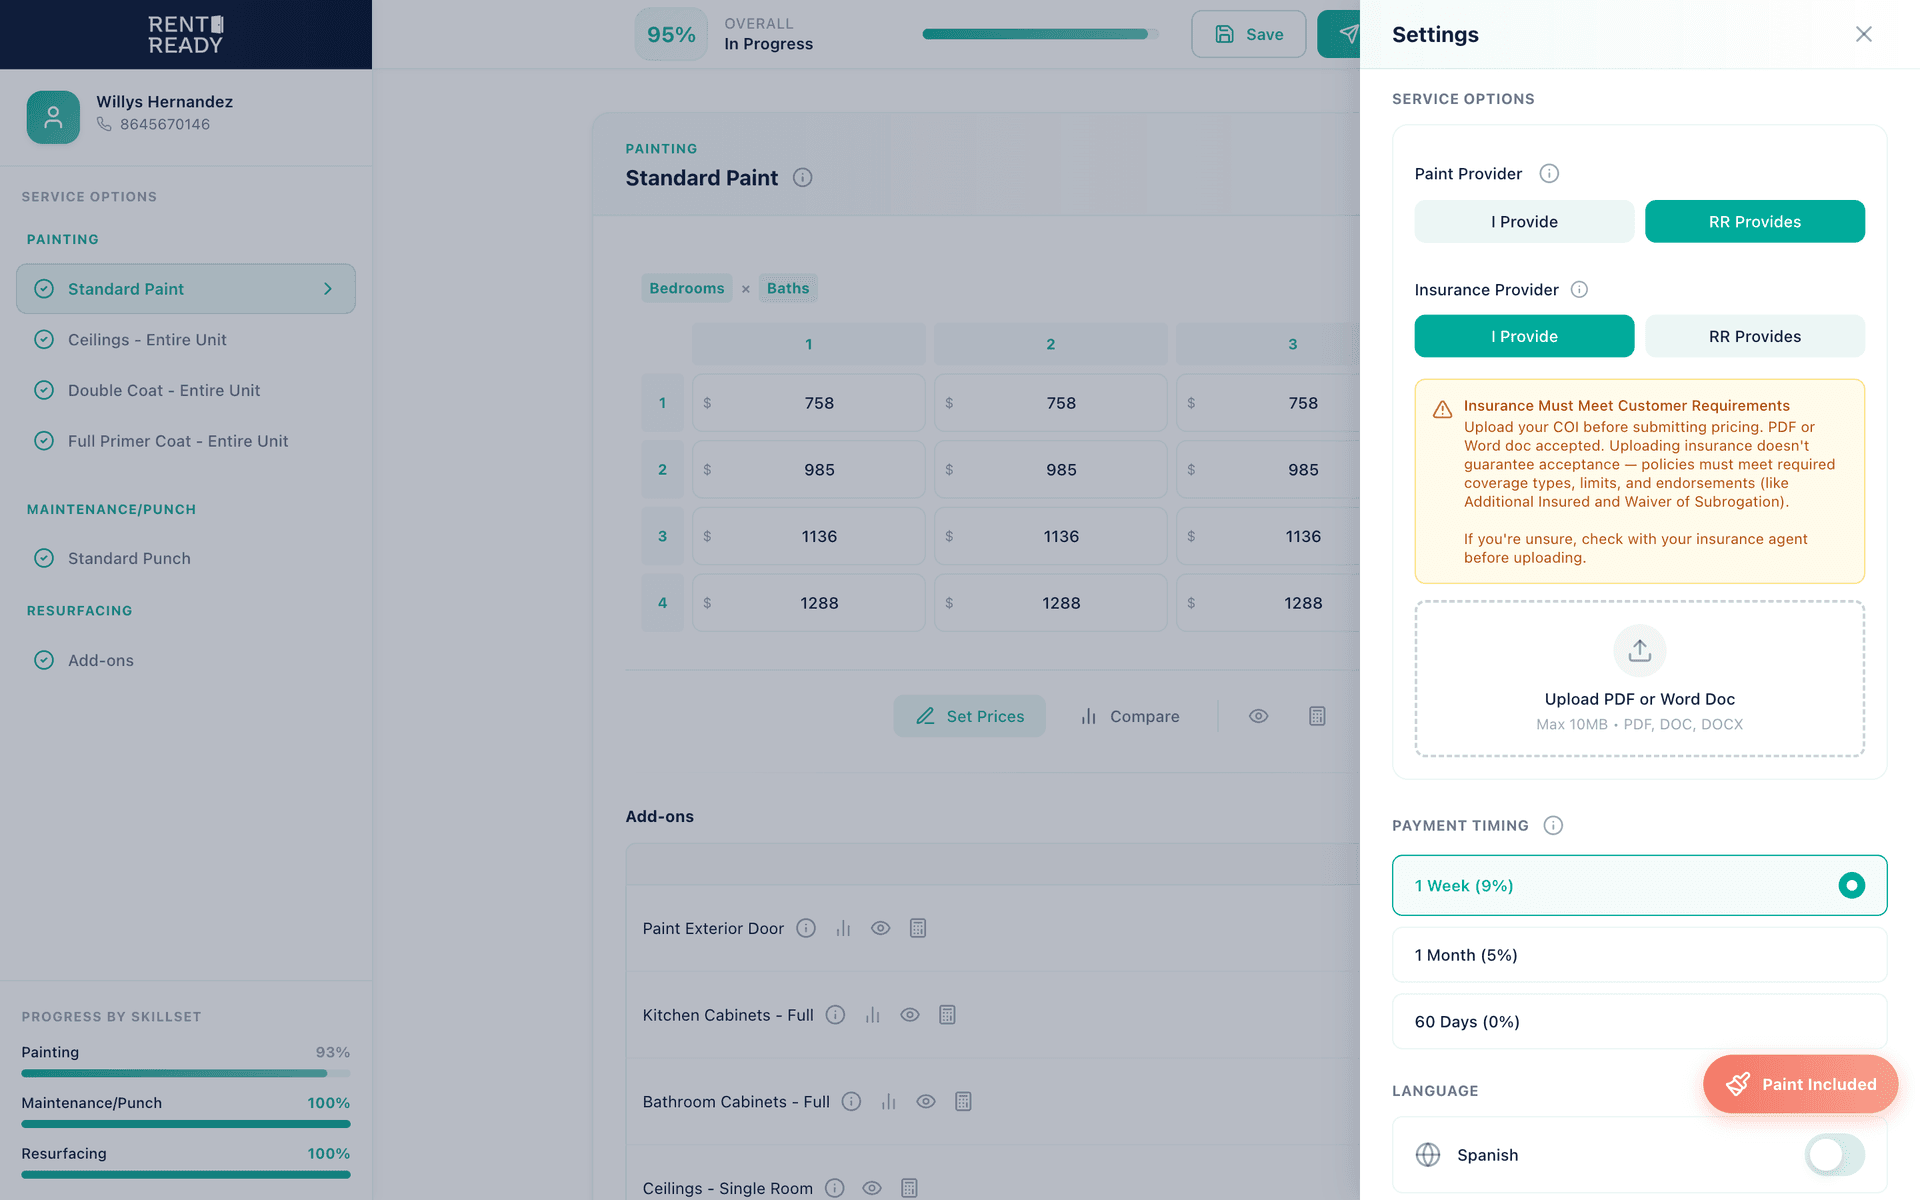Toggle the eye preview icon for Paint Exterior Door
Screen dimensions: 1920x1200
click(880, 928)
